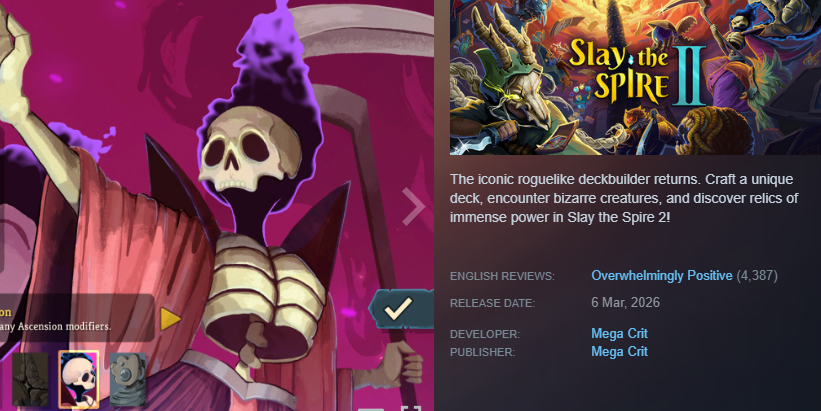Click the 6 Mar, 2026 release date
The height and width of the screenshot is (411, 821).
pos(626,303)
